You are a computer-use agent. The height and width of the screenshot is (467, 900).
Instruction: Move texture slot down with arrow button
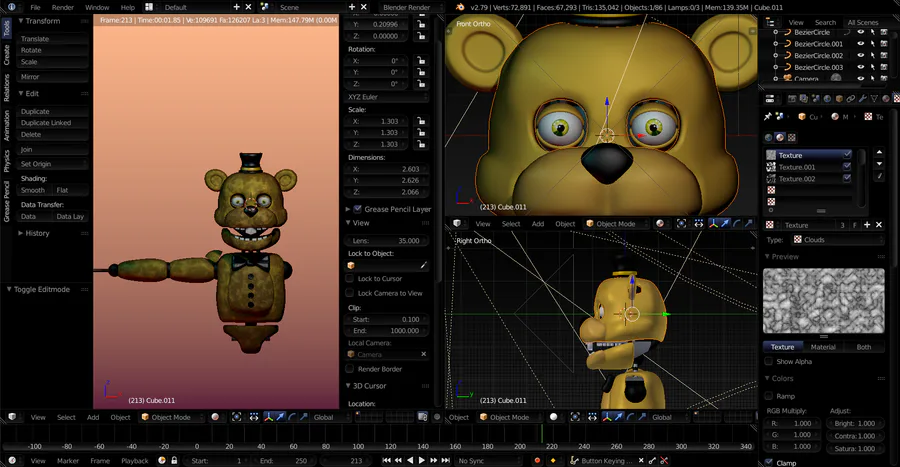(x=879, y=164)
